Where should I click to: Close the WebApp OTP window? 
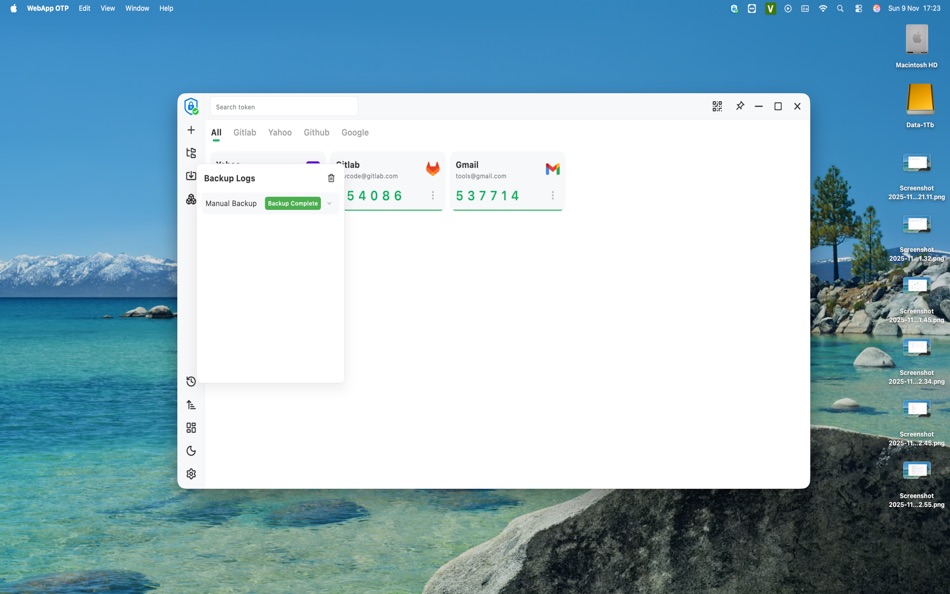coord(797,106)
